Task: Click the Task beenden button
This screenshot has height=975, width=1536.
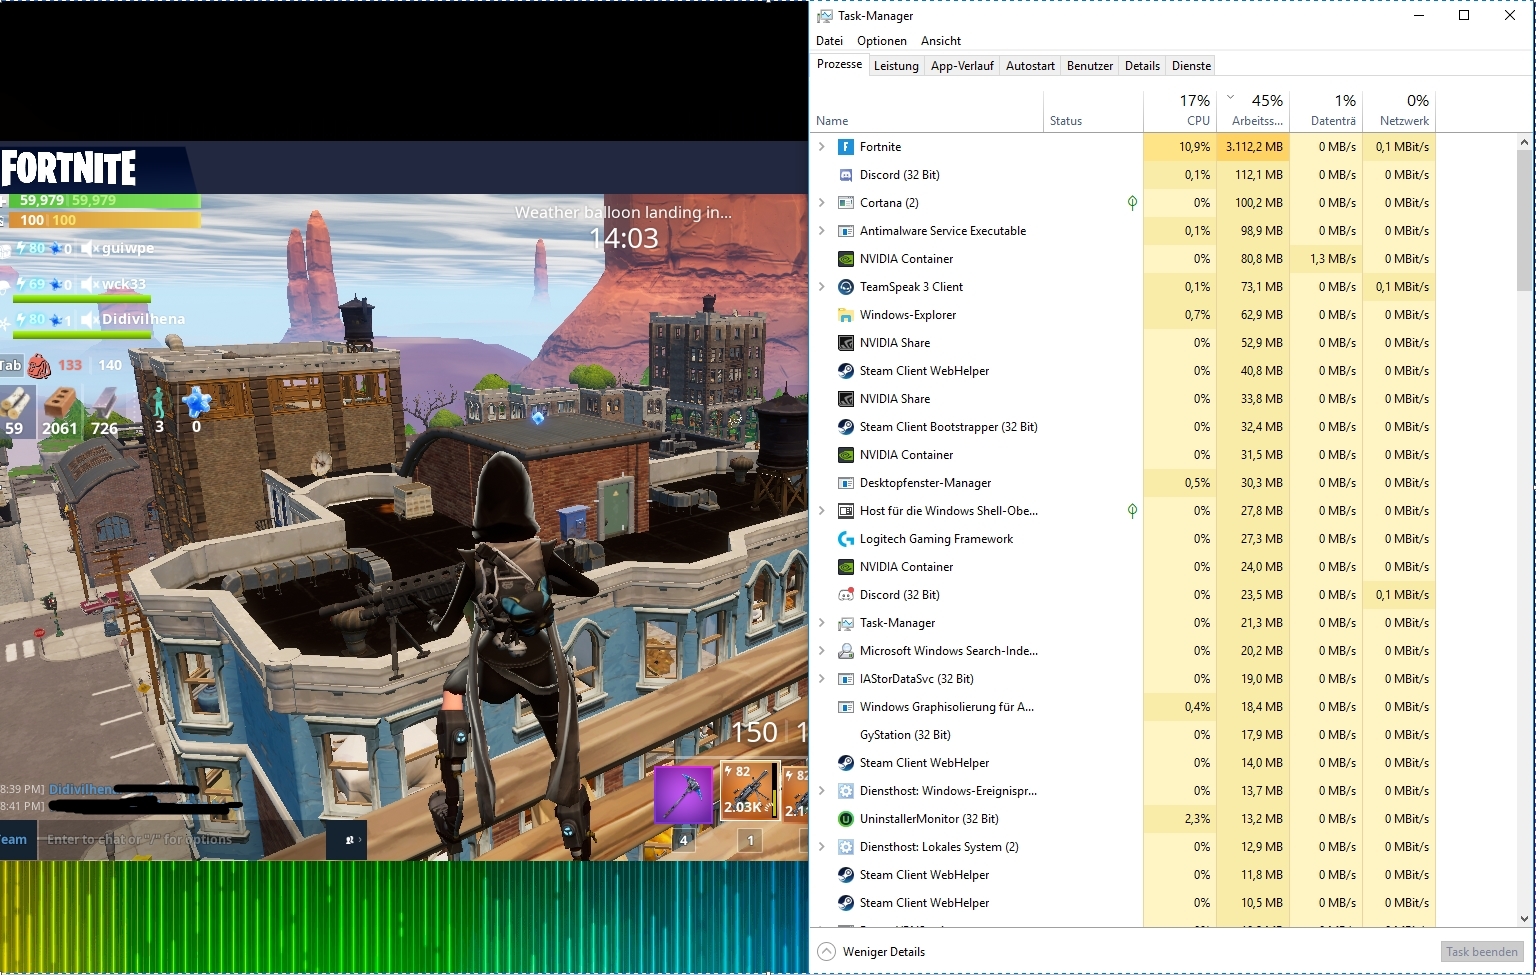Action: point(1482,952)
